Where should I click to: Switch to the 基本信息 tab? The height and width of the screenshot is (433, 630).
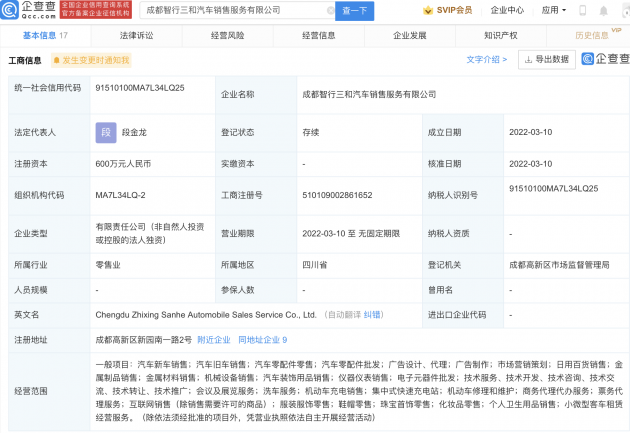45,35
